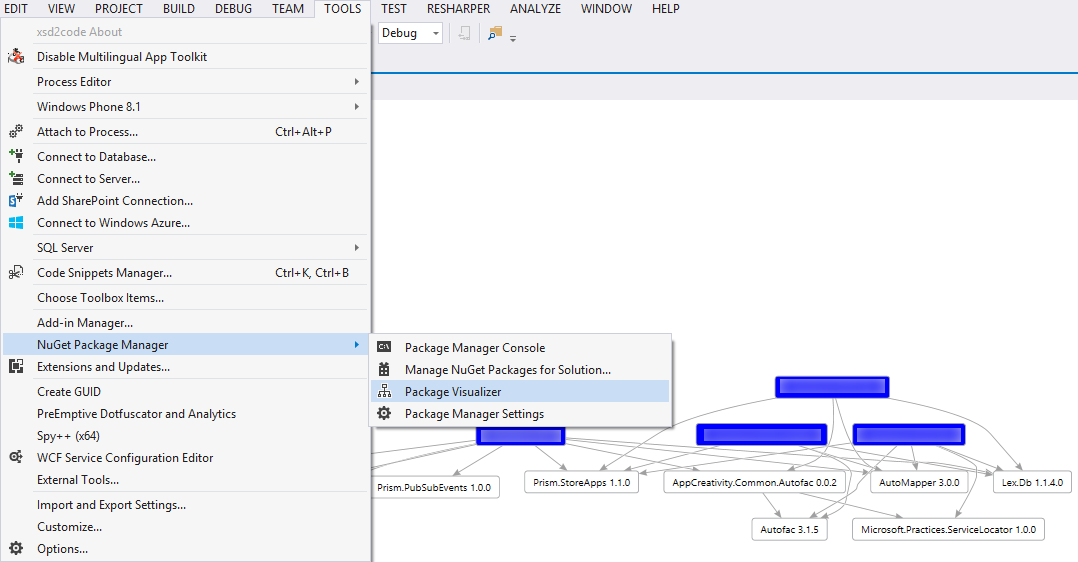Image resolution: width=1078 pixels, height=562 pixels.
Task: Launch Spy++ (x64)
Action: tap(186, 435)
